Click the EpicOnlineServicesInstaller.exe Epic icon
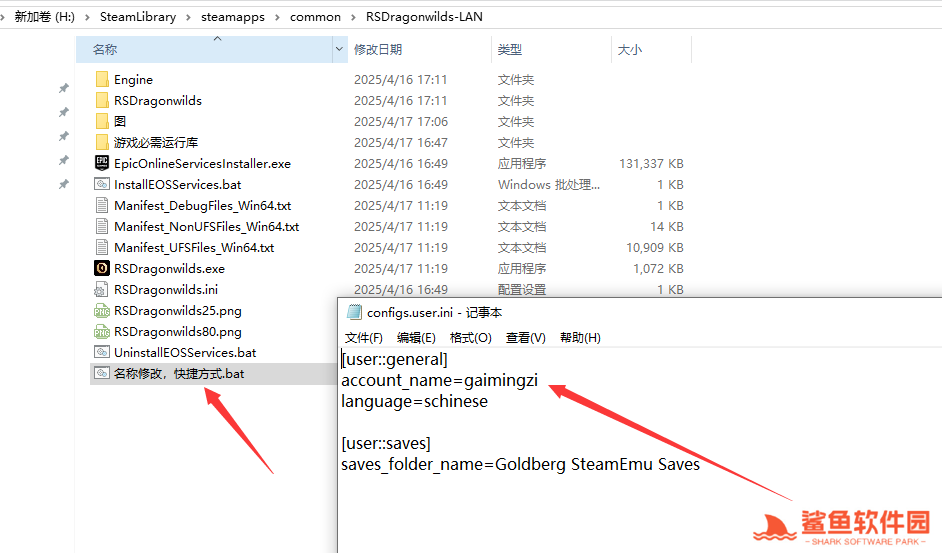The height and width of the screenshot is (553, 942). [x=102, y=163]
